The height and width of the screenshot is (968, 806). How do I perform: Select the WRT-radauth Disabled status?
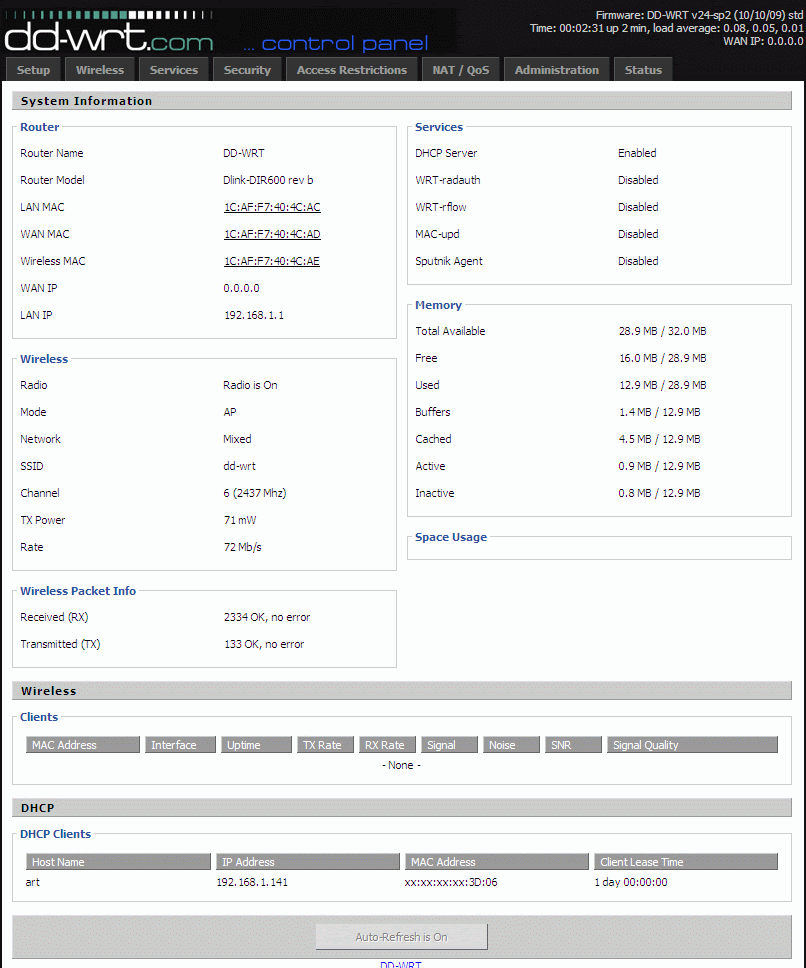638,180
